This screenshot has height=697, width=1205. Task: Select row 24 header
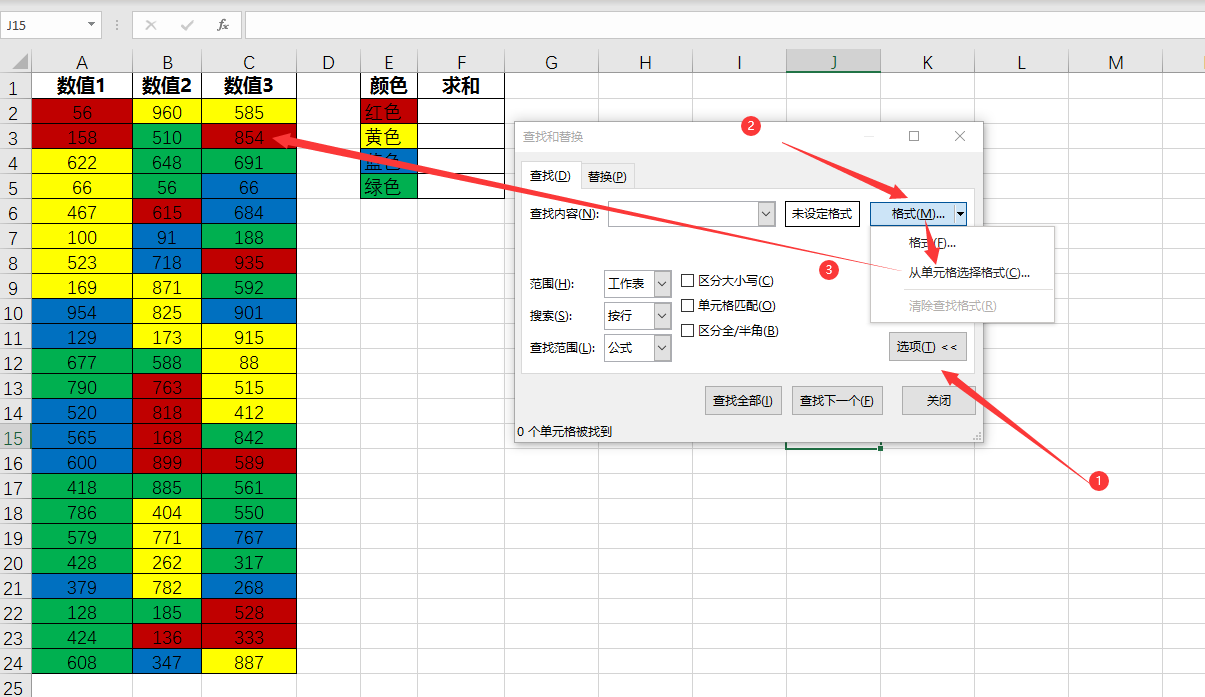click(x=15, y=662)
